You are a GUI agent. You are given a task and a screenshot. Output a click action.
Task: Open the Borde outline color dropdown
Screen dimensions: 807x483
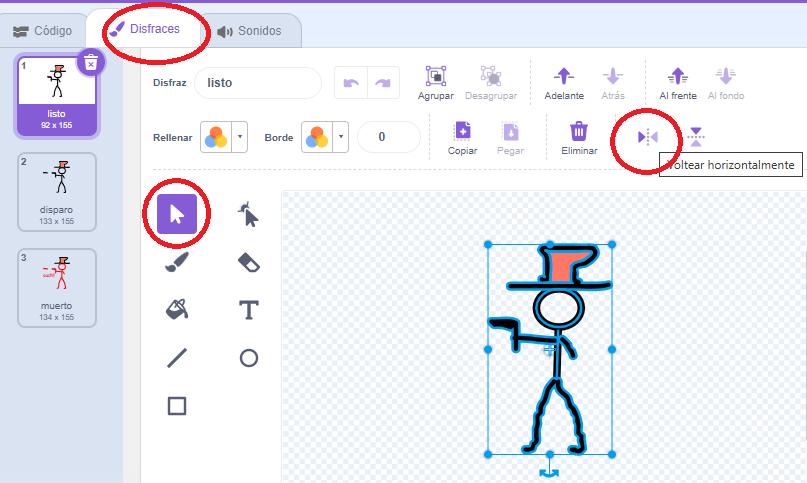tap(327, 137)
